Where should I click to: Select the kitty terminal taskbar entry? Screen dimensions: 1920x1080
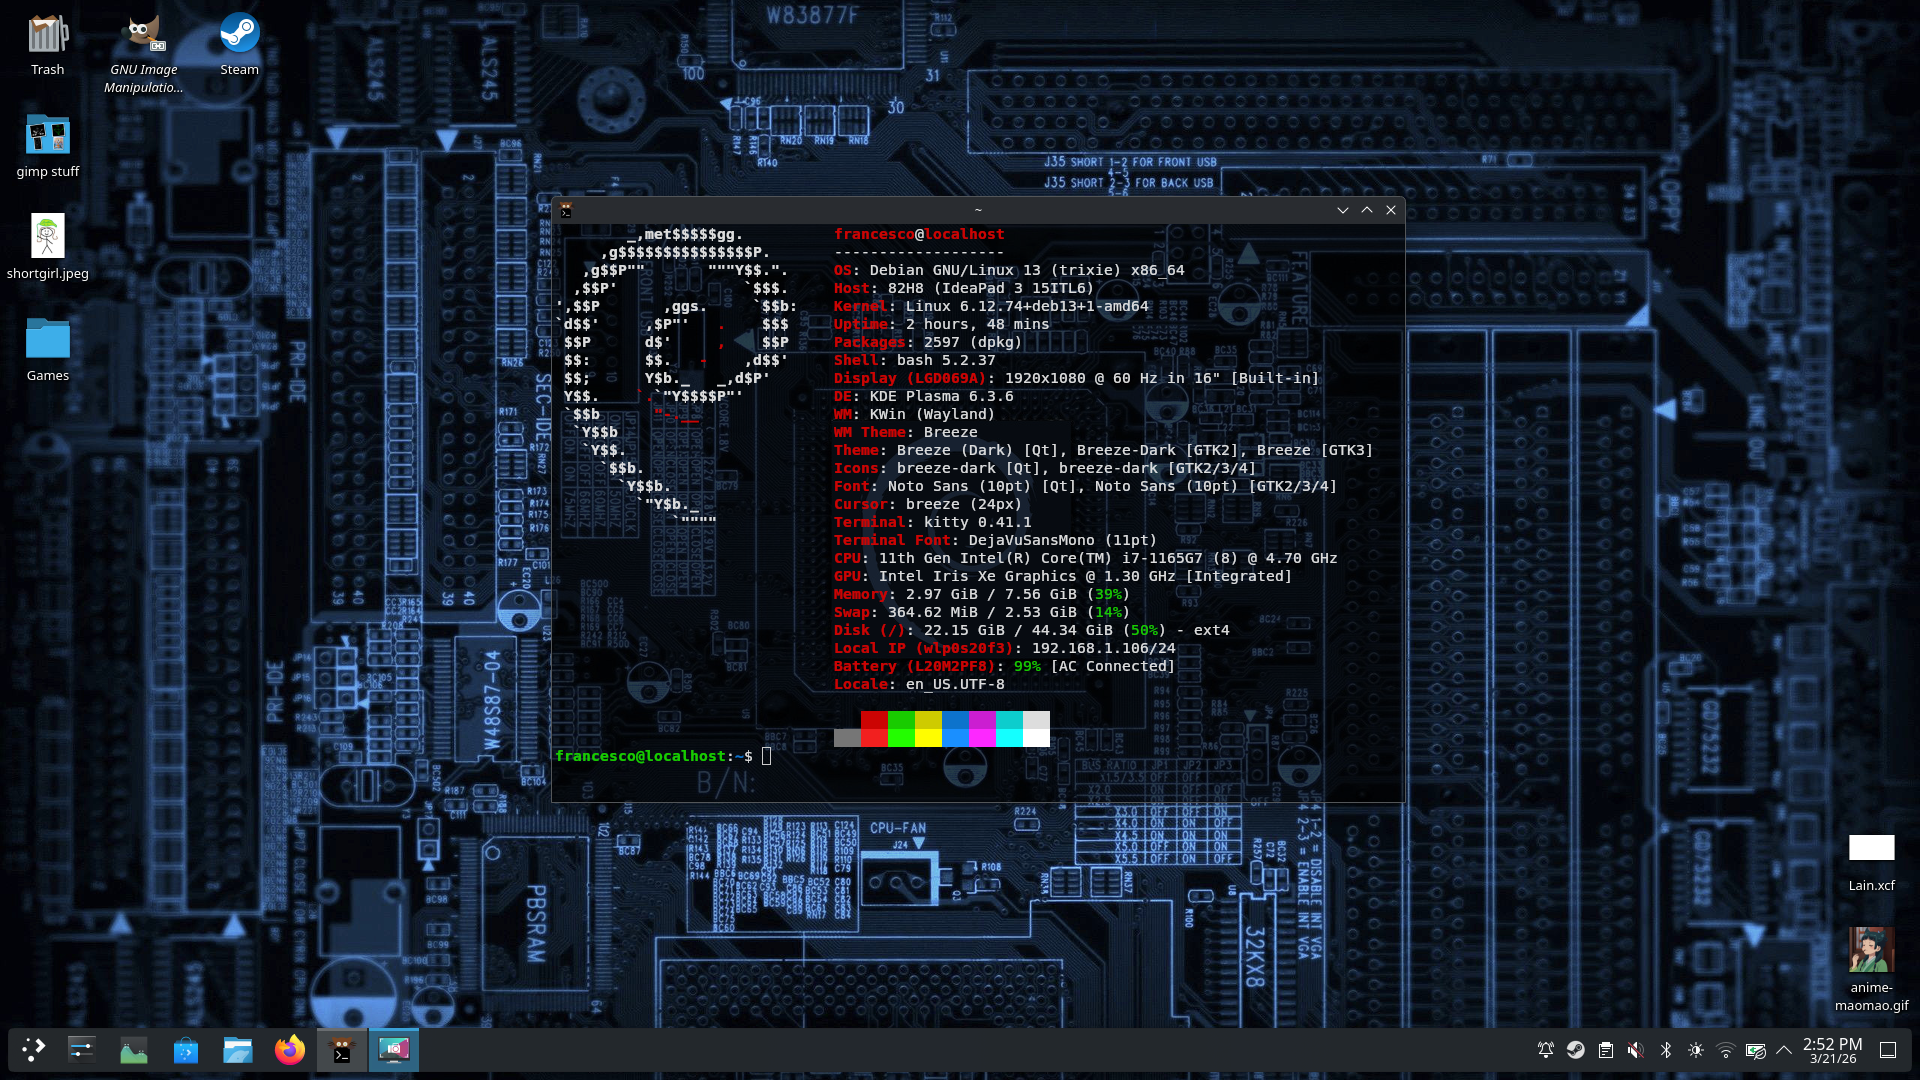coord(342,1050)
